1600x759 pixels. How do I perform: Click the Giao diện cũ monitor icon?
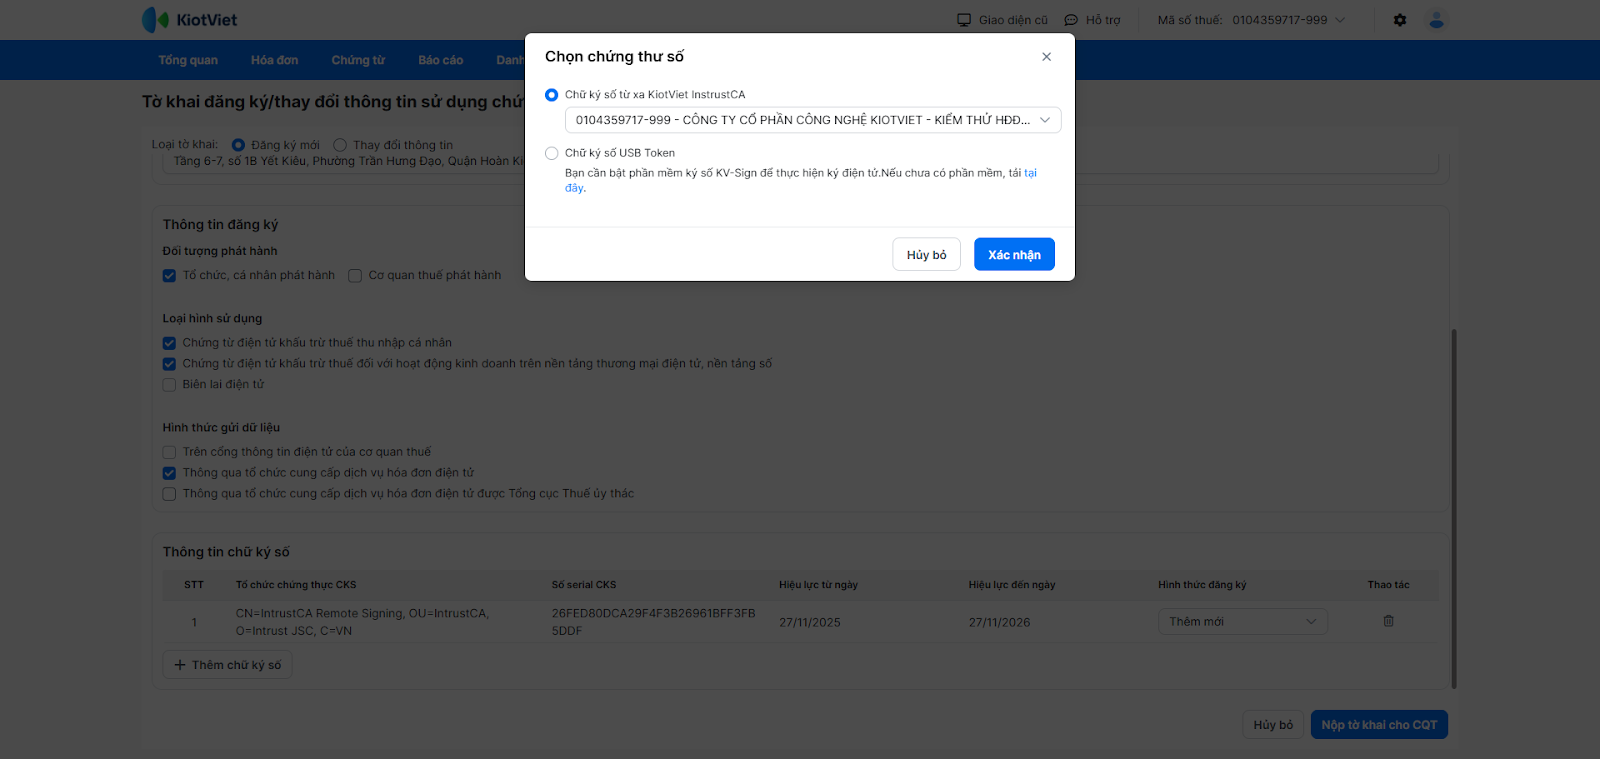(964, 20)
